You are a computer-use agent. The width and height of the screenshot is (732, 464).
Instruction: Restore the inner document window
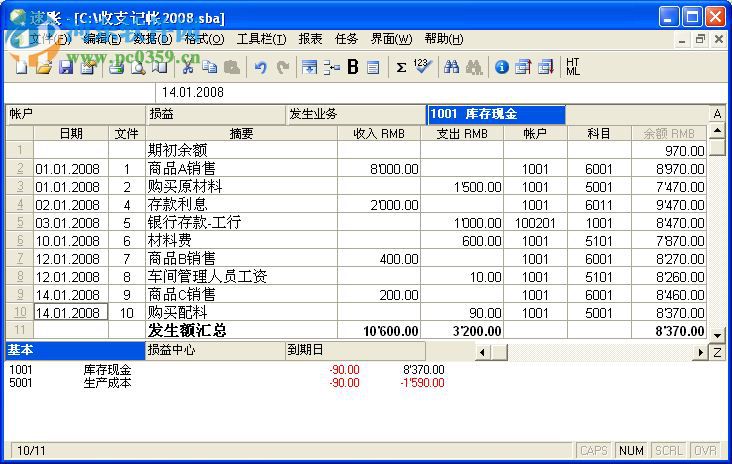click(x=700, y=39)
